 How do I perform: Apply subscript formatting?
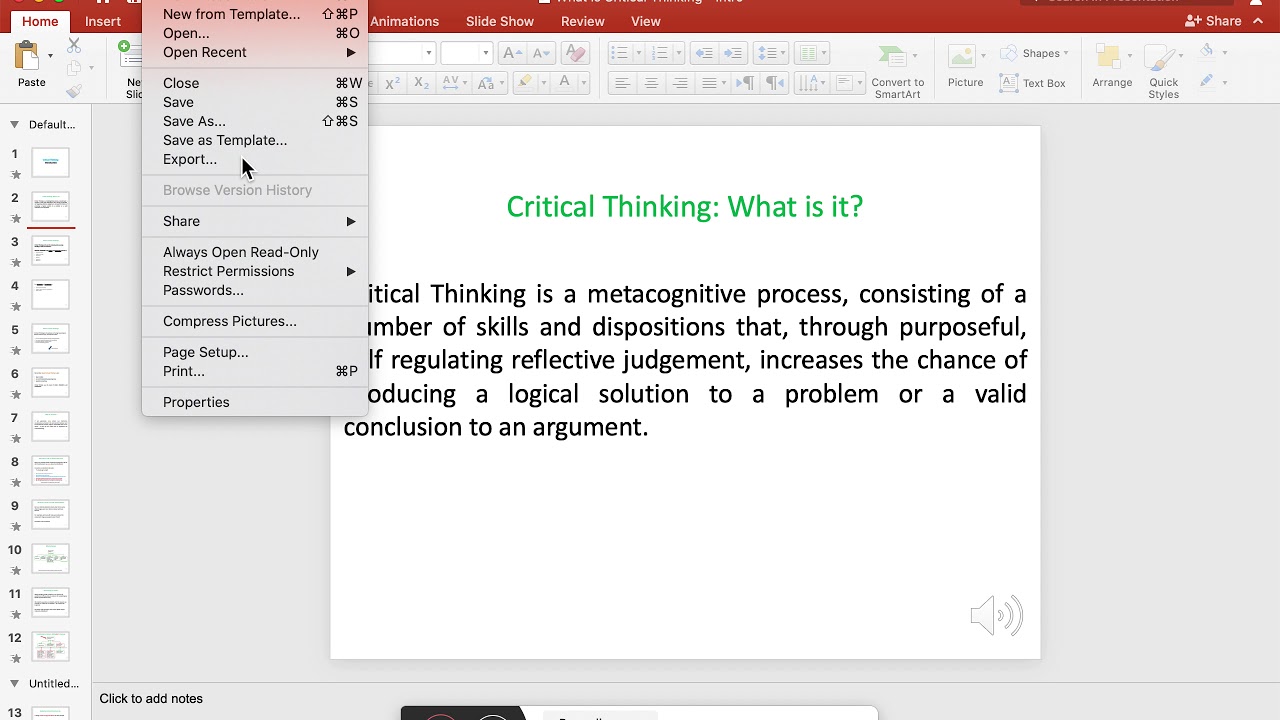pyautogui.click(x=421, y=83)
